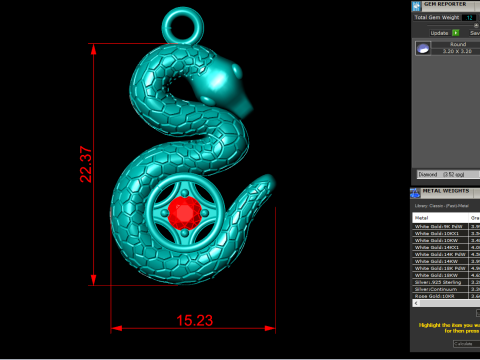Select the "White Gold:14K PdW" row
This screenshot has width=480, height=360.
click(446, 254)
